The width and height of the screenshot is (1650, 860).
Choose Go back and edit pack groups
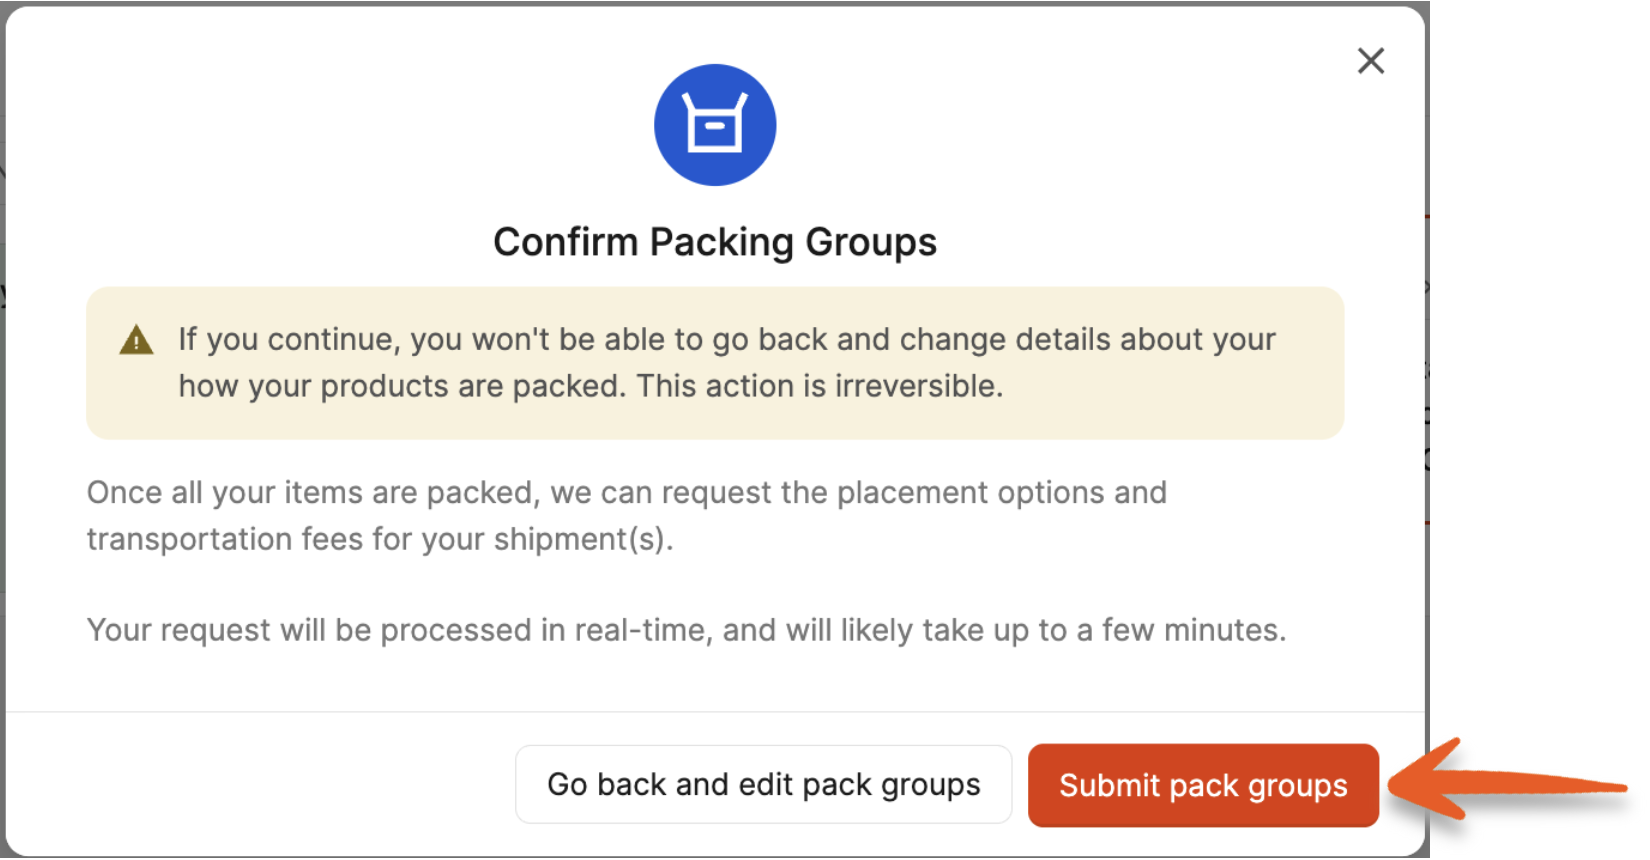coord(763,784)
